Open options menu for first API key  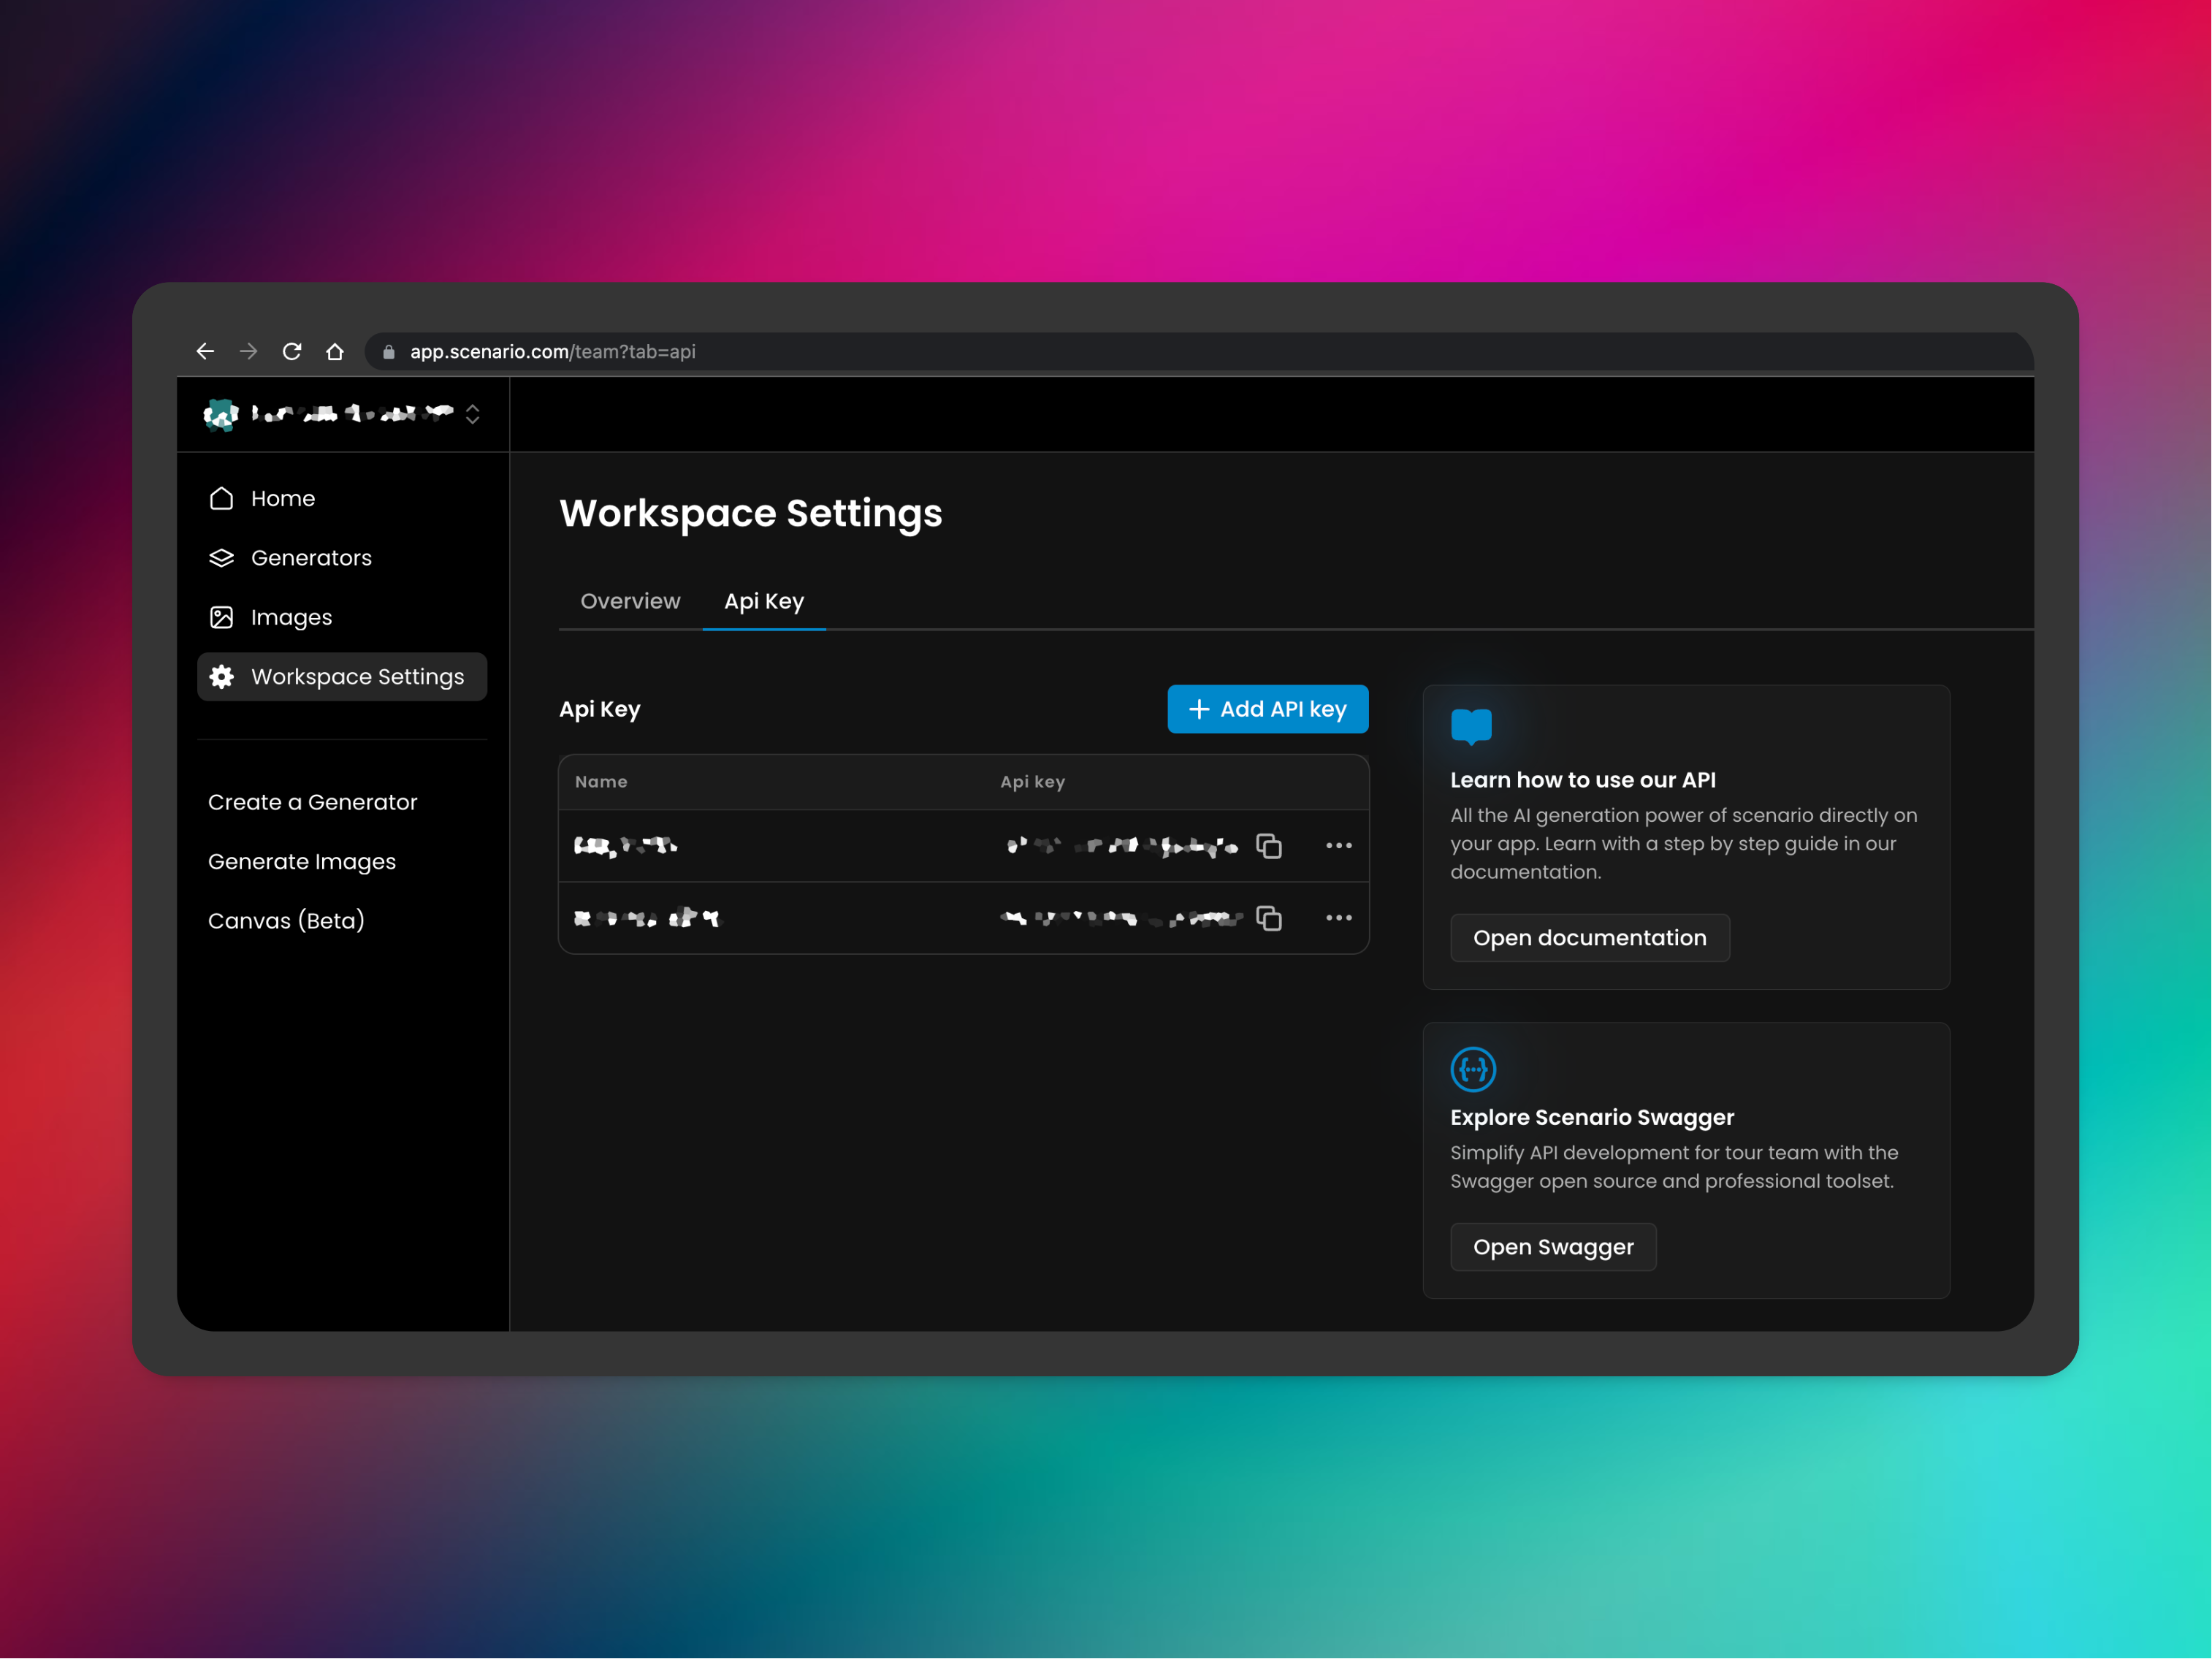(x=1338, y=846)
